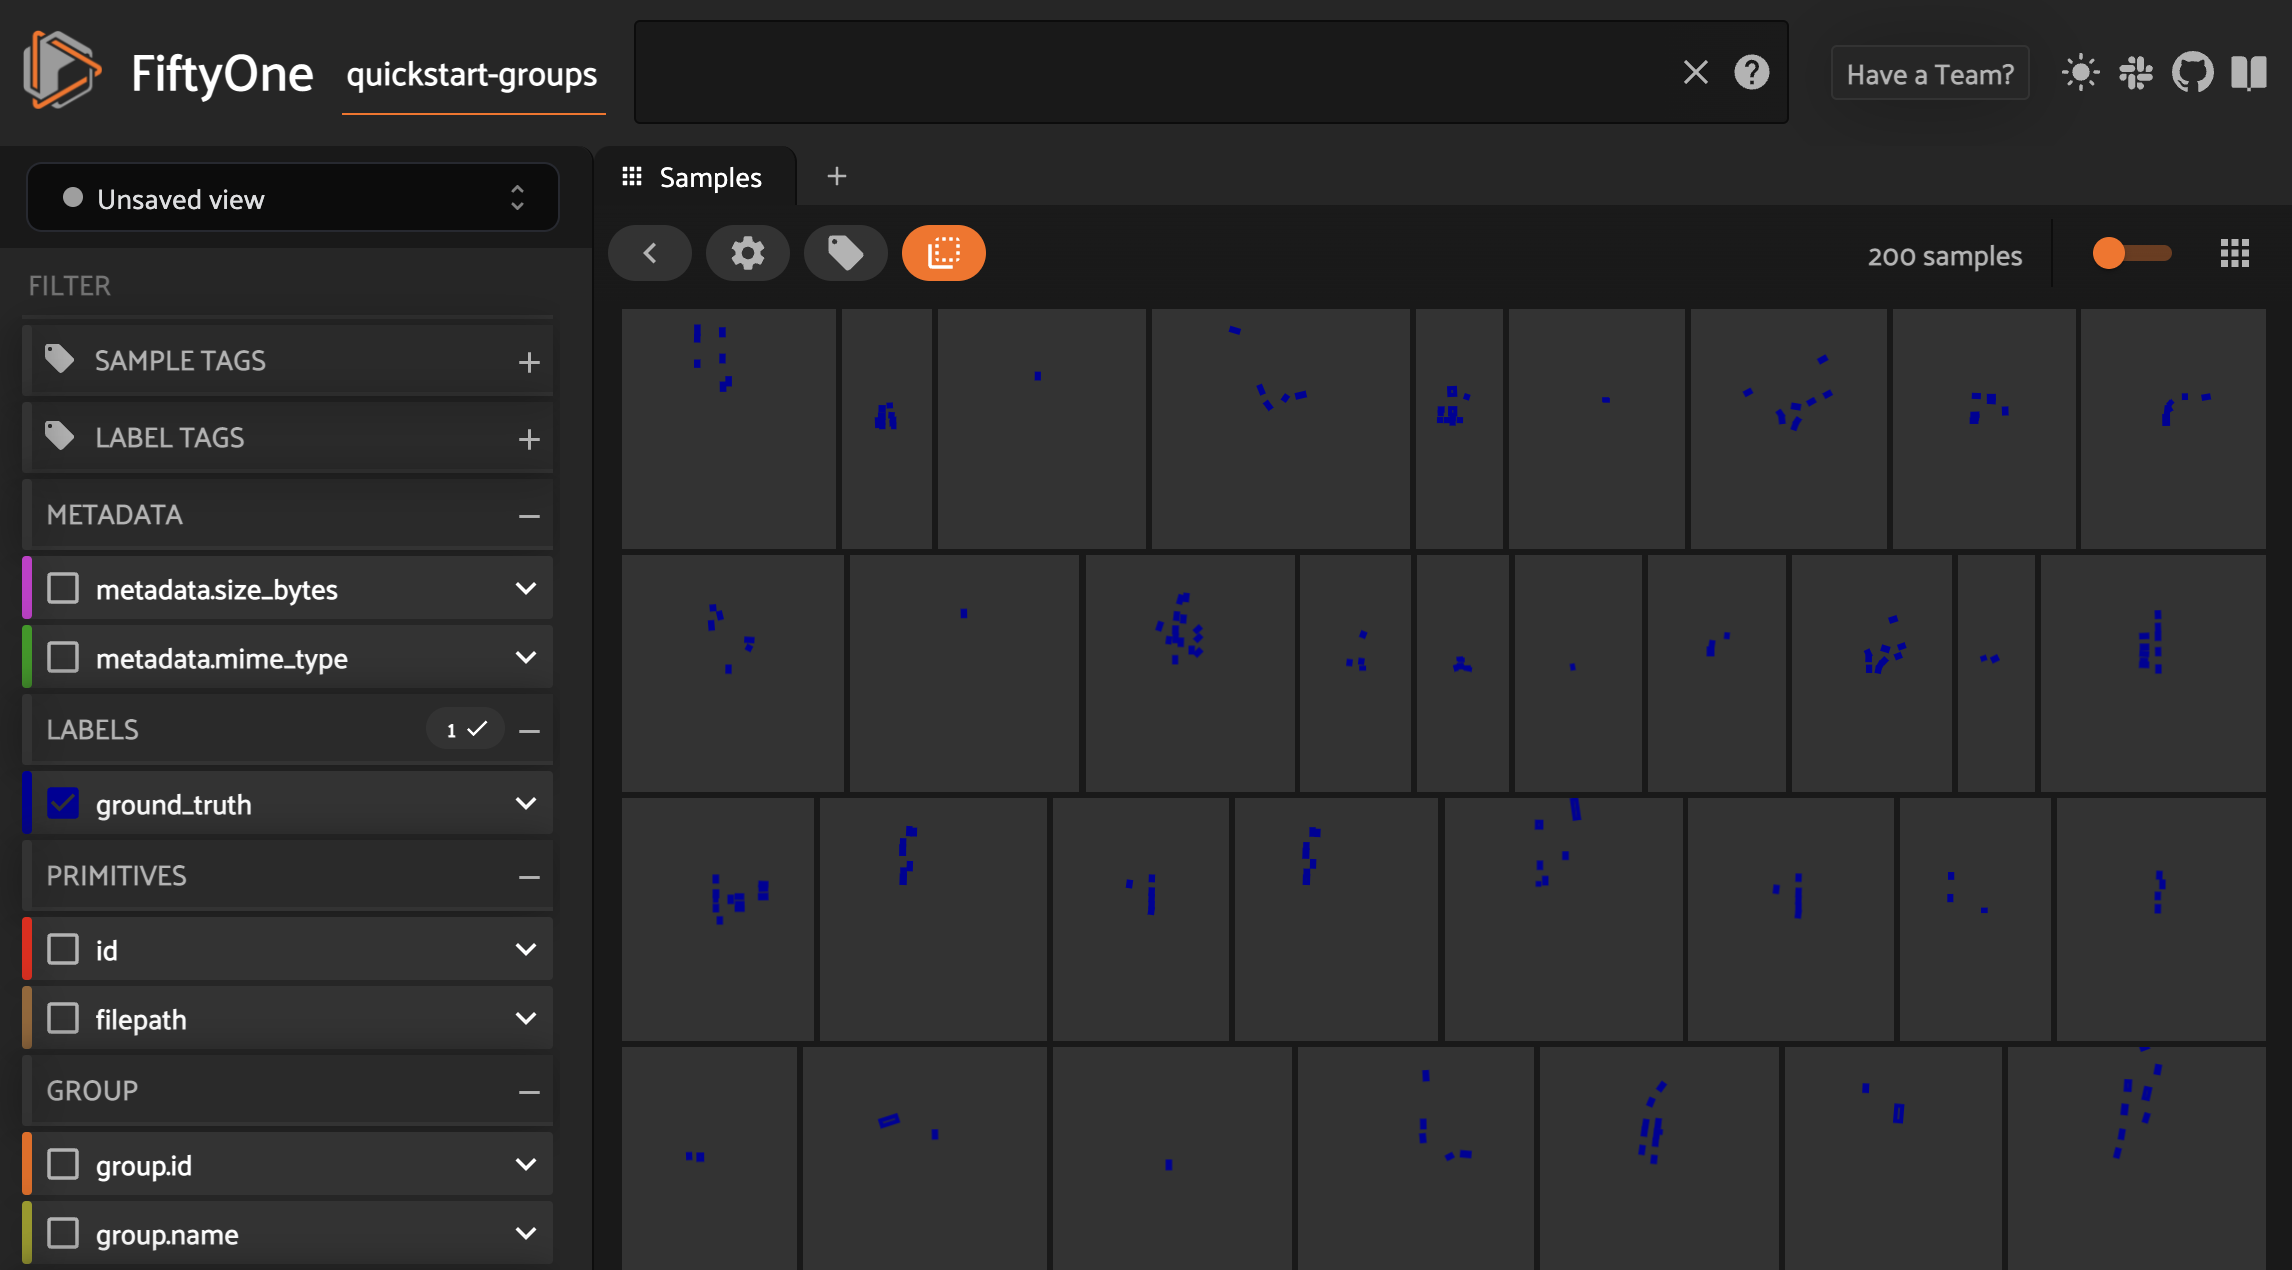Expand the filepath primitive filter
Viewport: 2292px width, 1270px height.
[527, 1018]
